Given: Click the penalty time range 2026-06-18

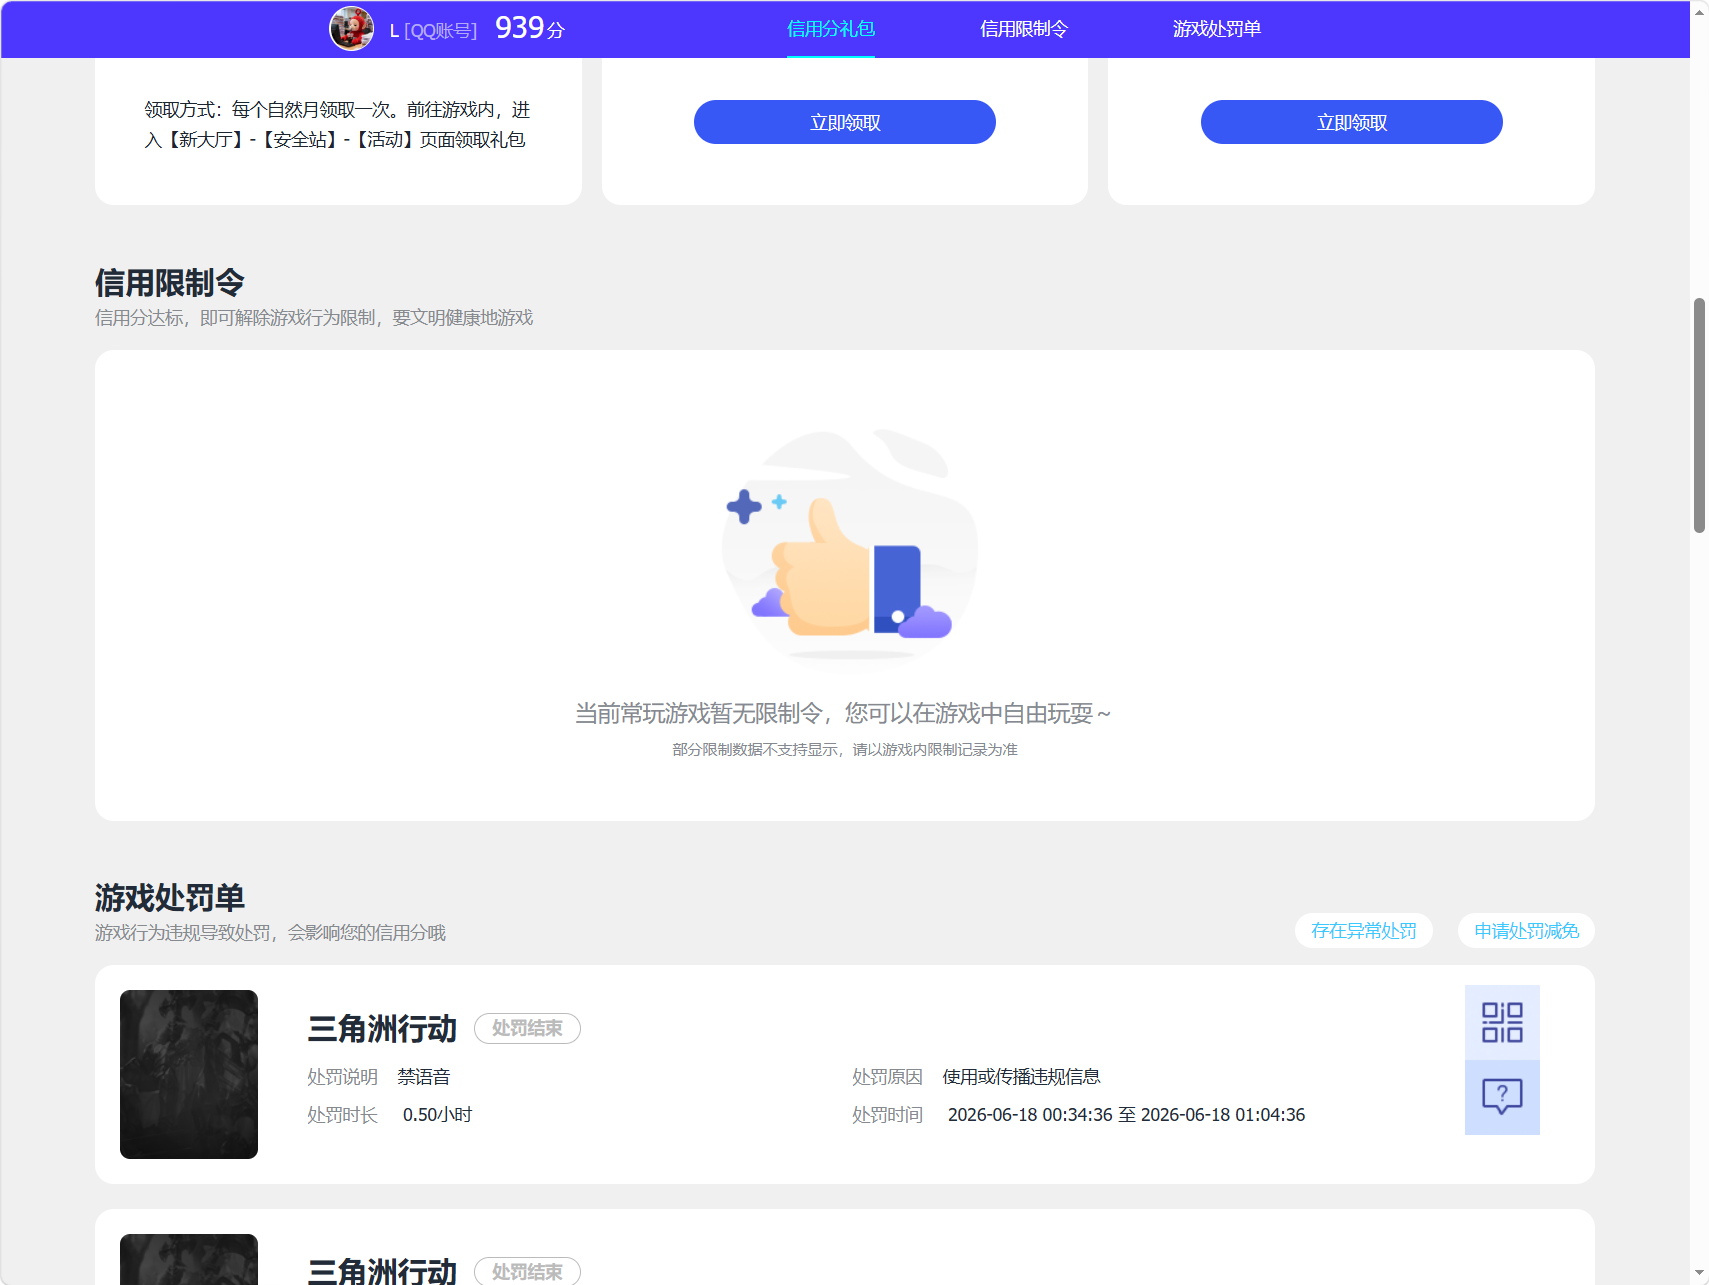Looking at the screenshot, I should pos(1126,1115).
